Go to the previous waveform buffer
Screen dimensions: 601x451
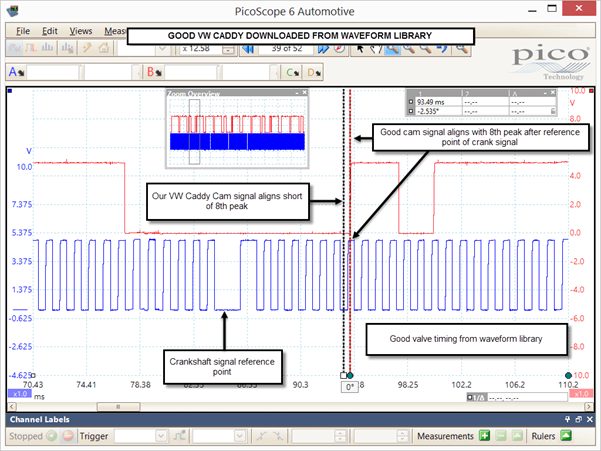tap(248, 49)
